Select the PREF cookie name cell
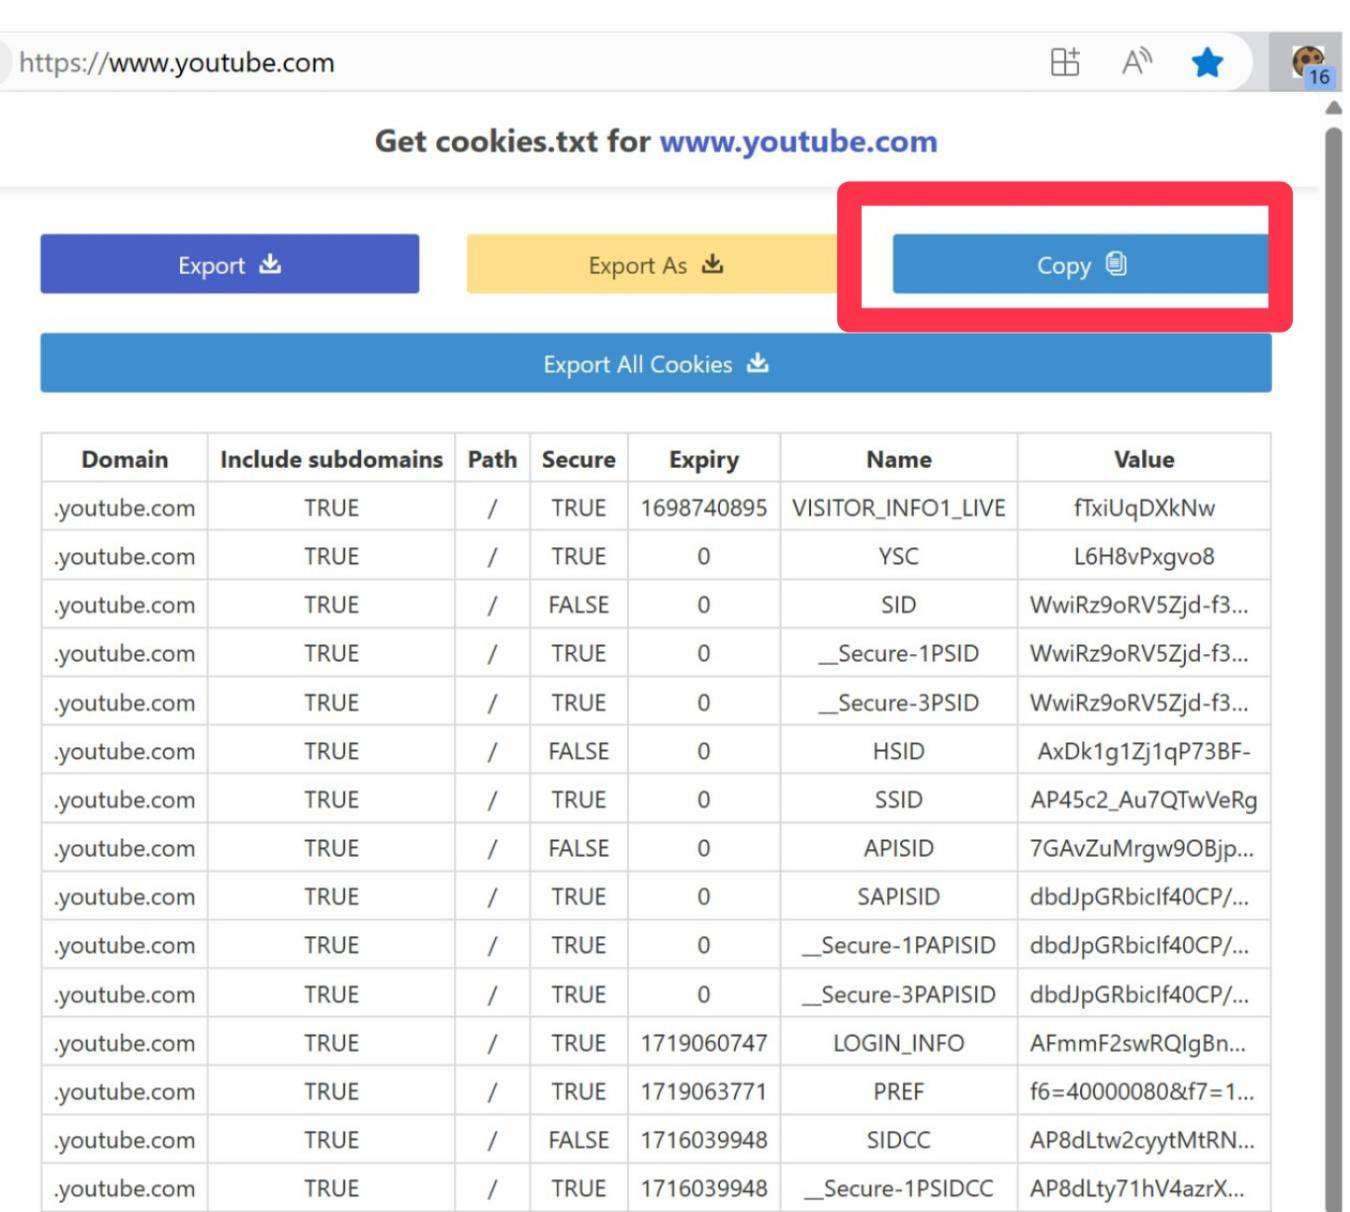This screenshot has width=1350, height=1212. pyautogui.click(x=899, y=1091)
